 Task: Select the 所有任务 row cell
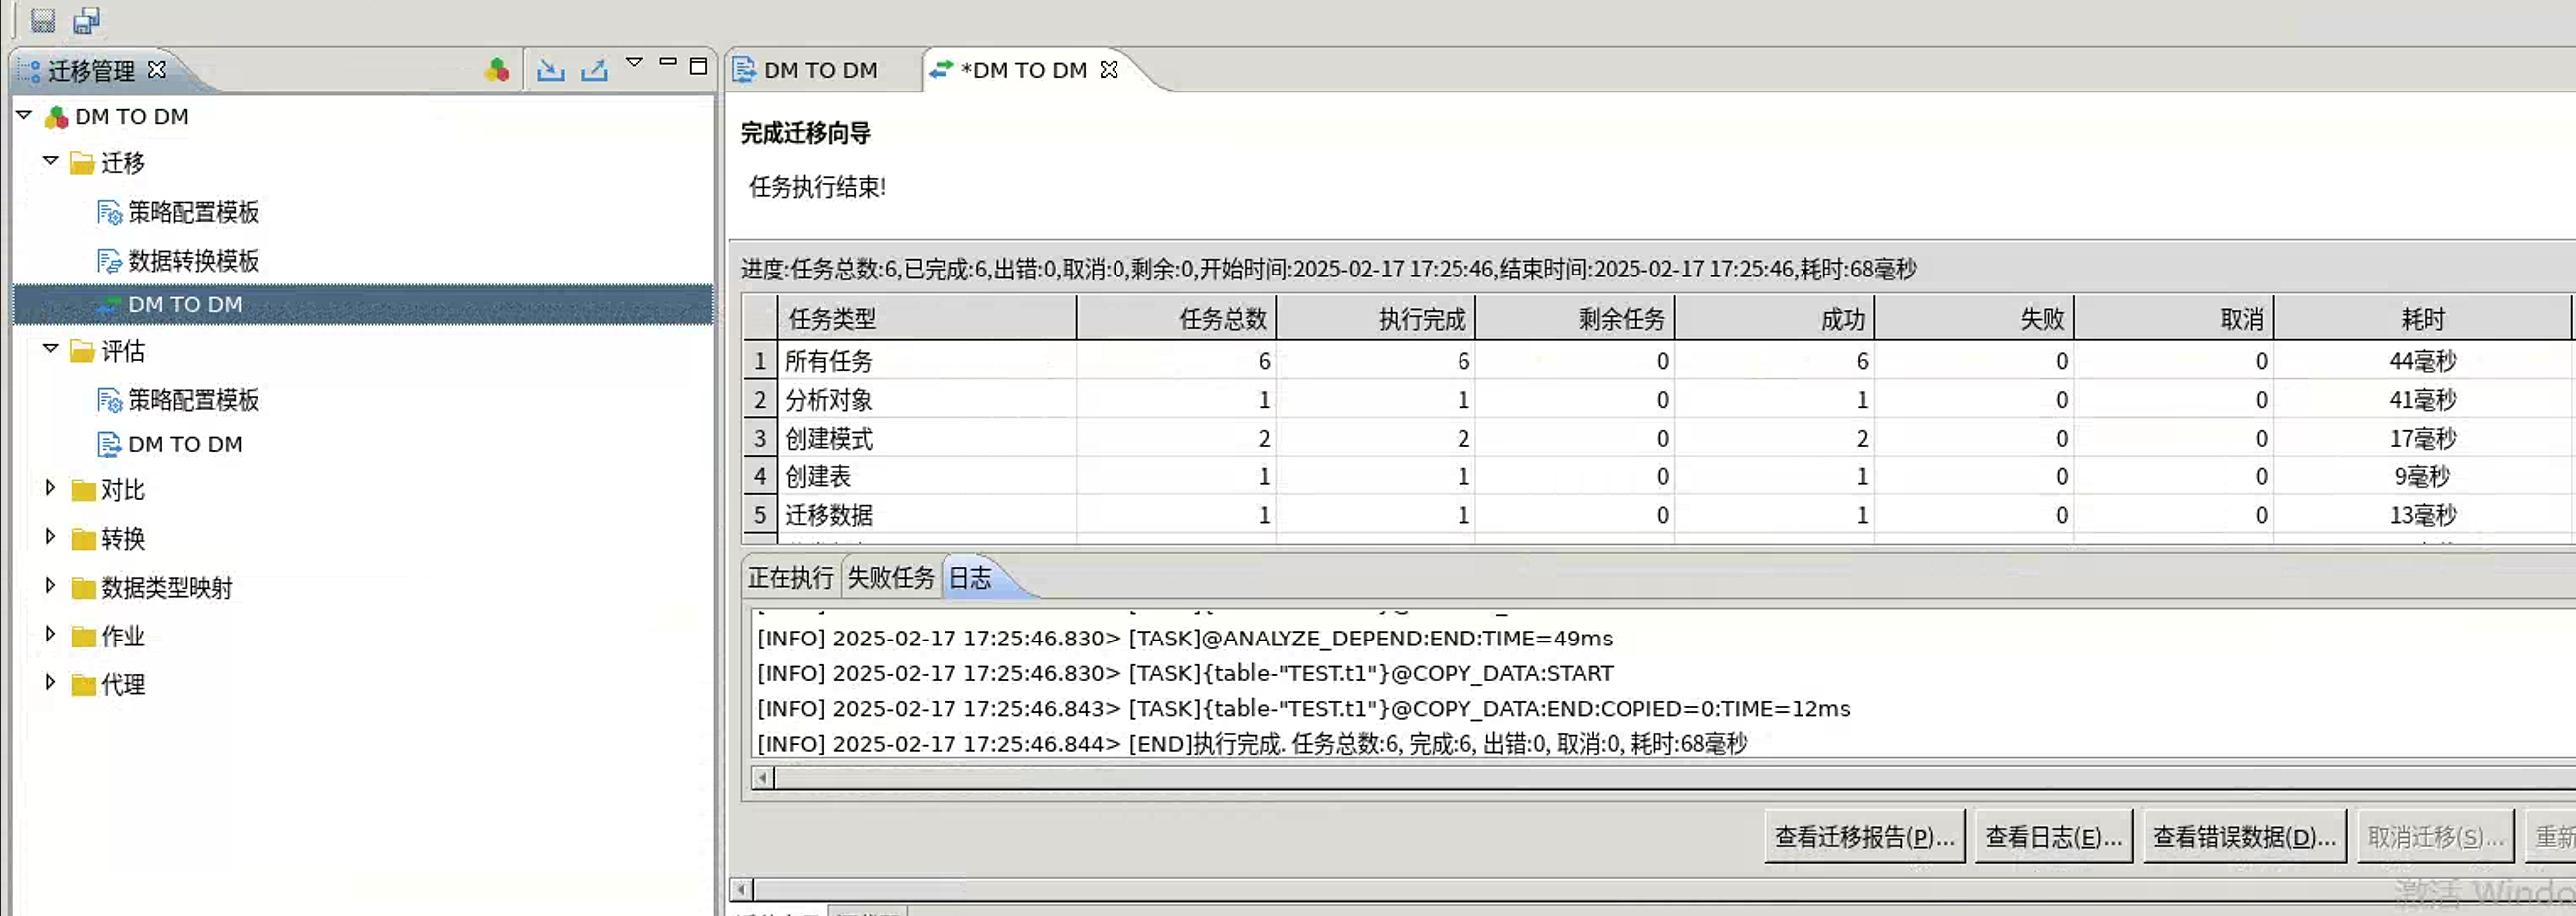tap(927, 361)
